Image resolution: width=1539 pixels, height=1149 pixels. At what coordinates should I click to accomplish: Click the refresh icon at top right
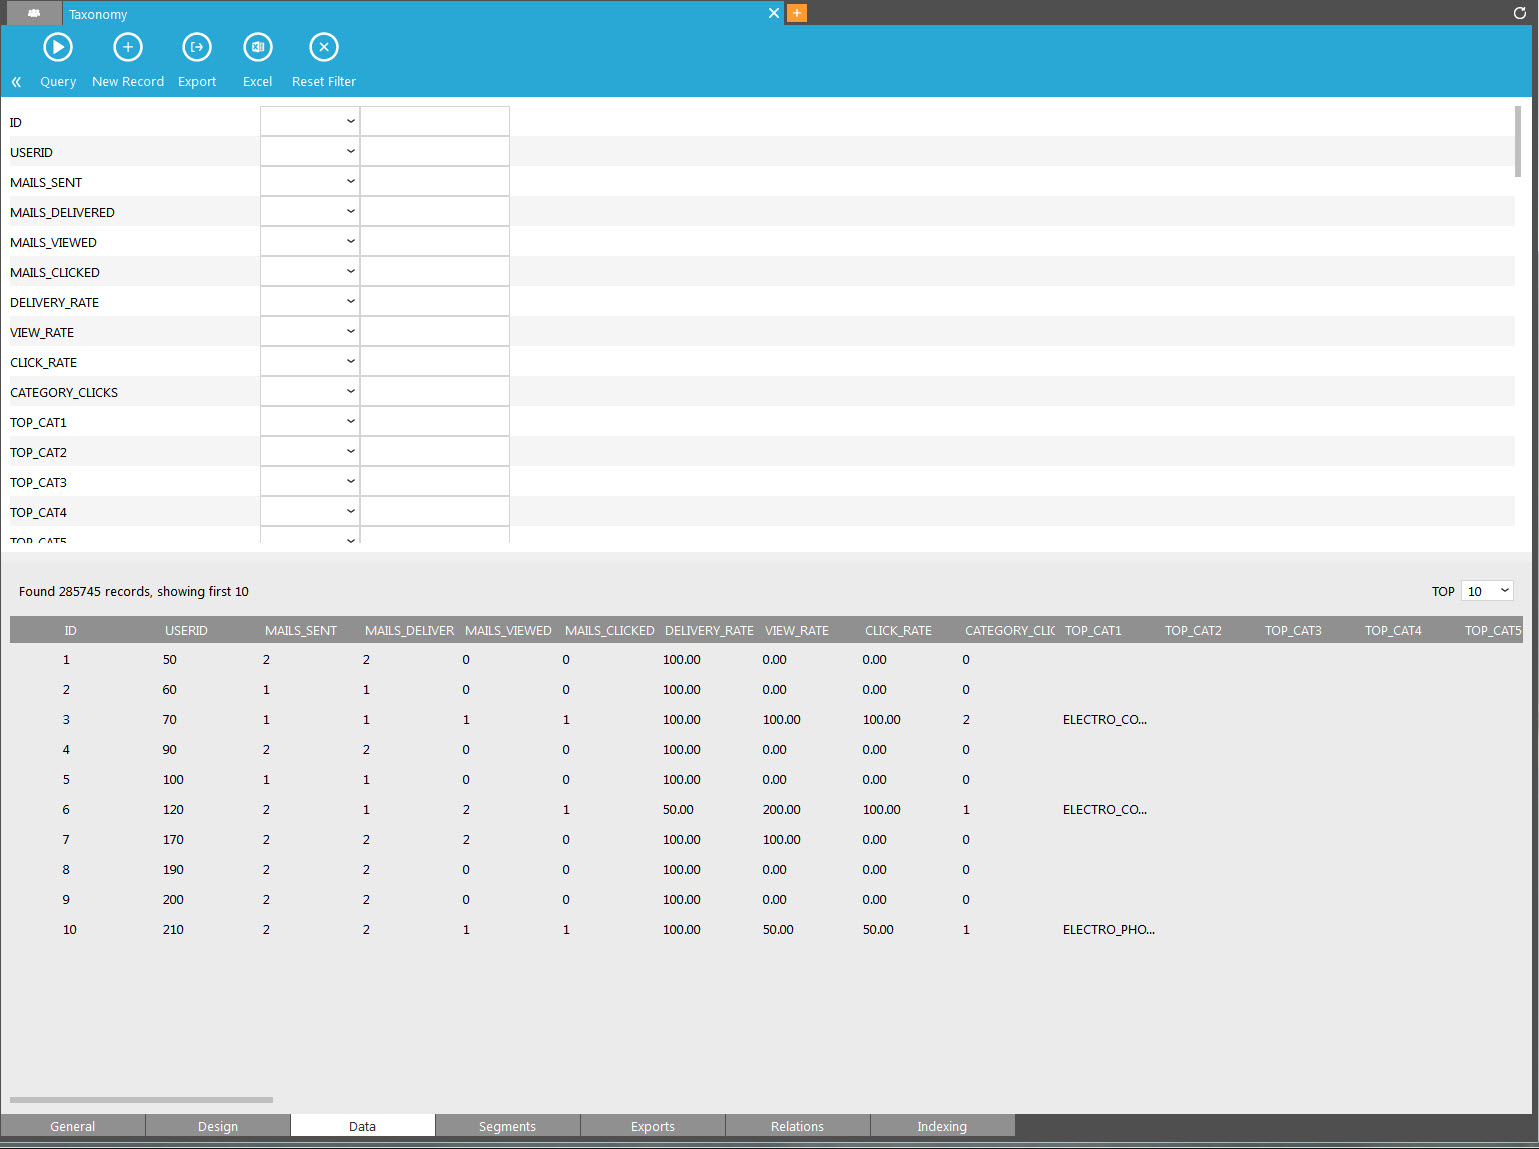click(1520, 13)
